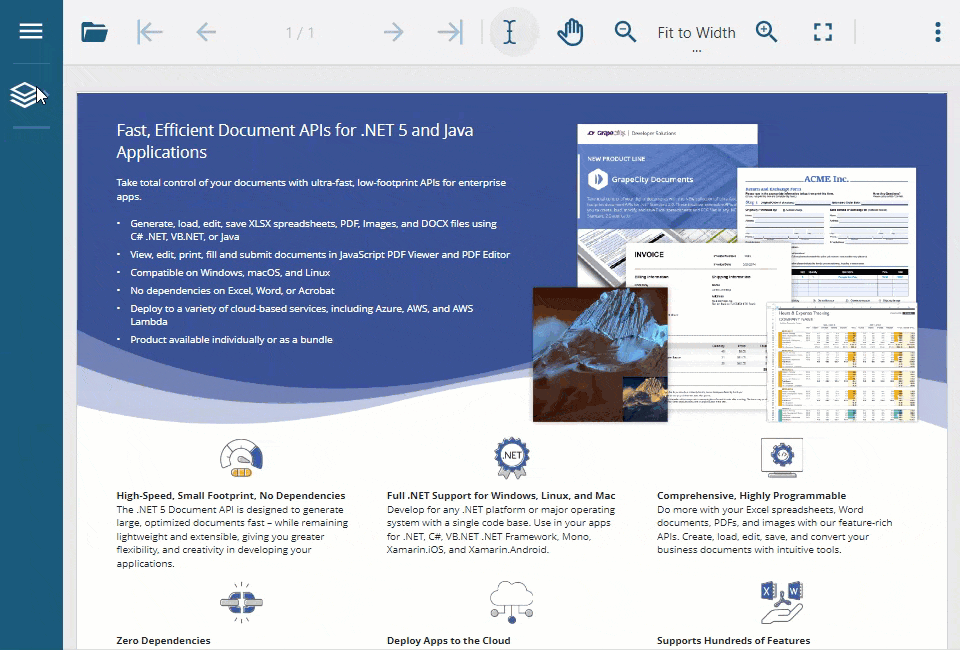Click the monitor gear icon above Comprehensive heading

point(782,458)
